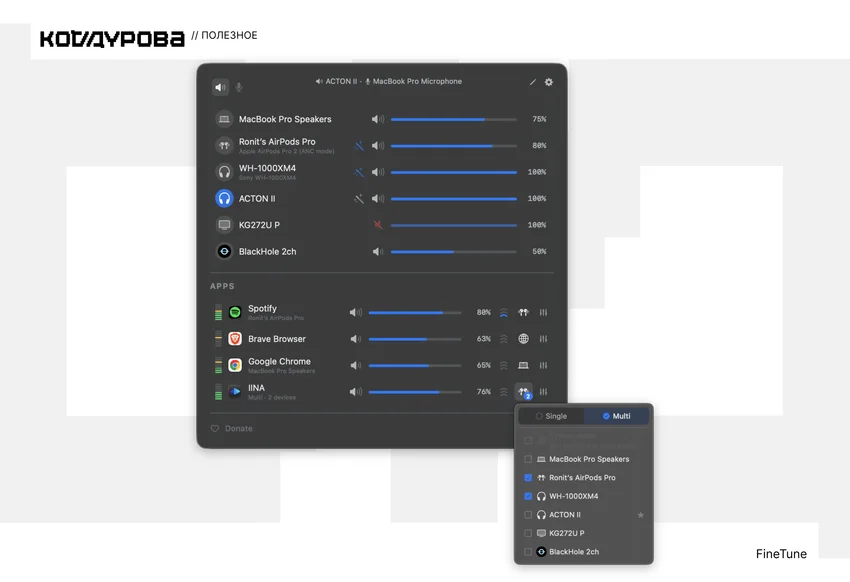Viewport: 850px width, 582px height.
Task: Click the wand icon on the ACTON II row
Action: (359, 198)
